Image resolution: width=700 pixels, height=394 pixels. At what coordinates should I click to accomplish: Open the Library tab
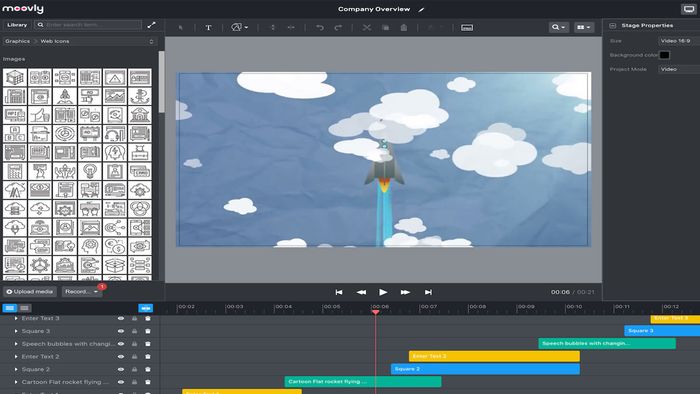pyautogui.click(x=17, y=25)
